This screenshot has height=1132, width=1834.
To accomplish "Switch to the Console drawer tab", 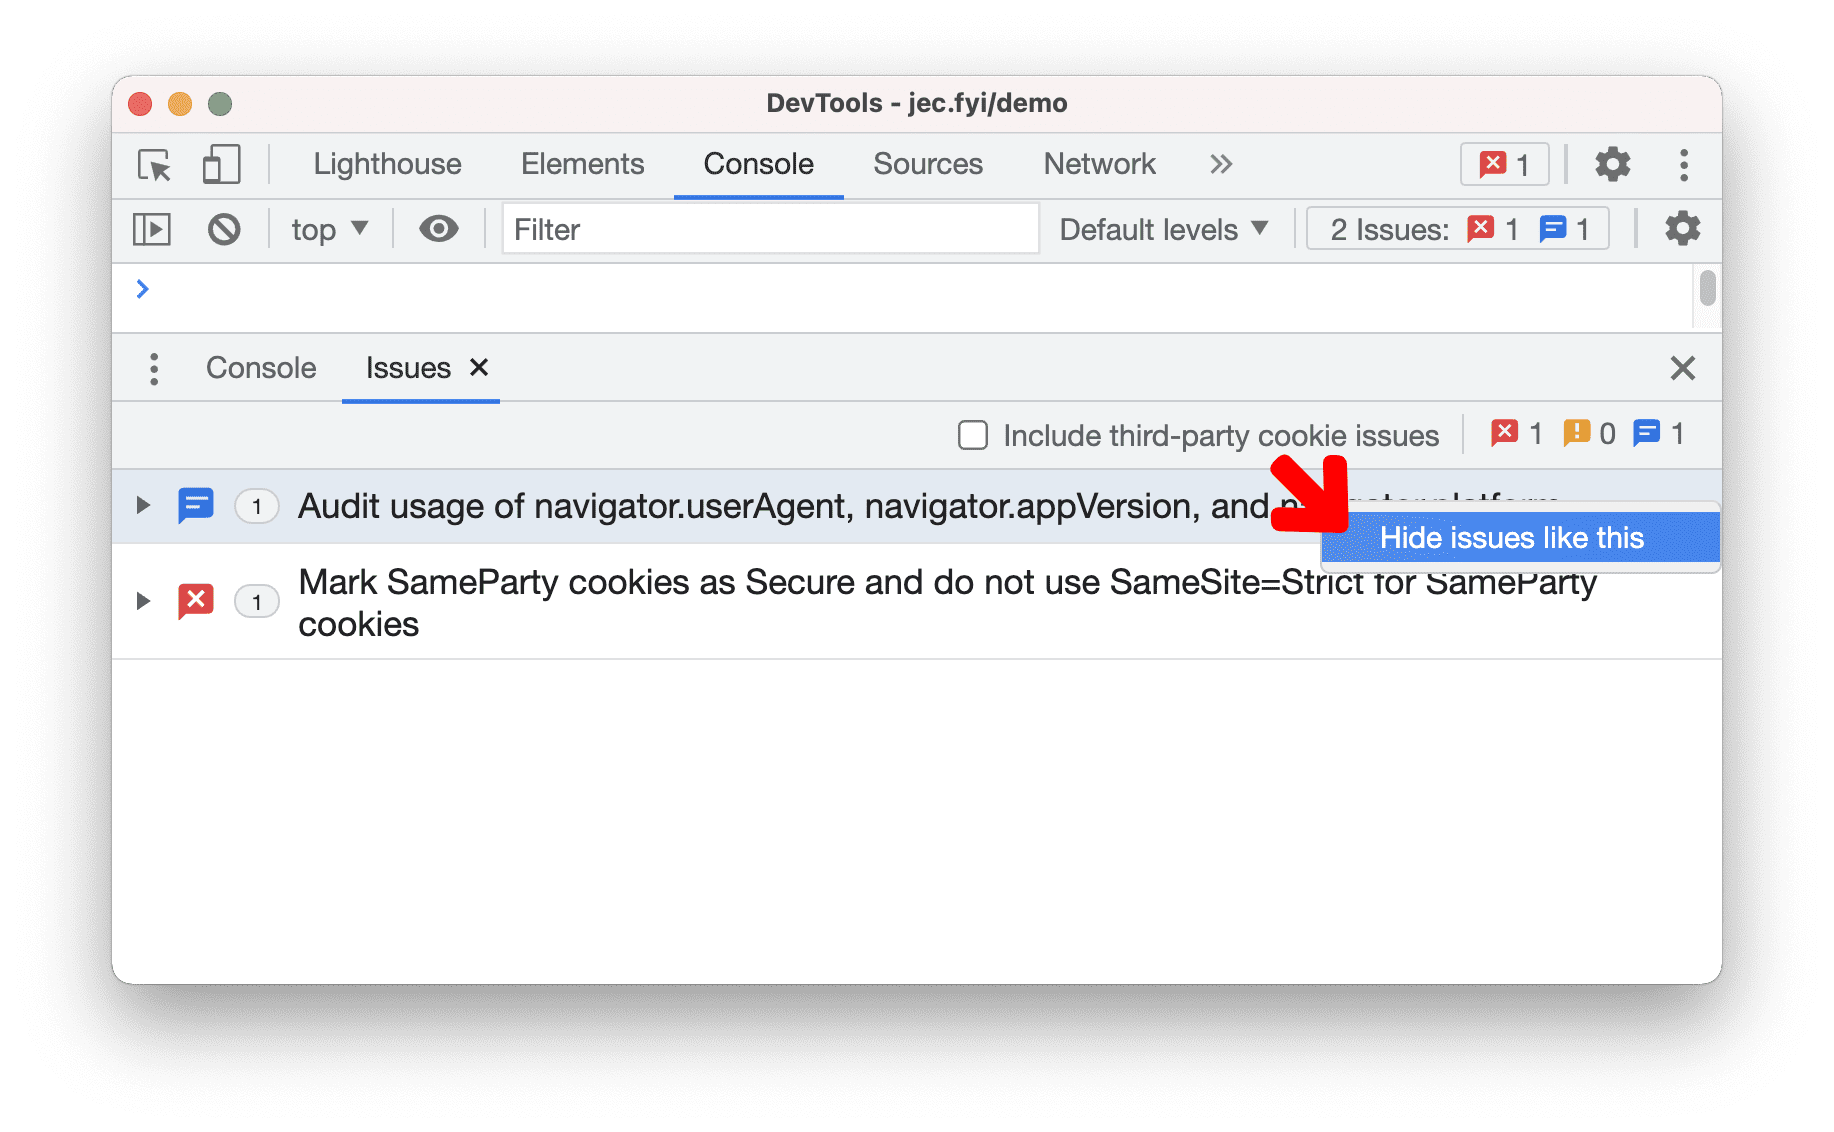I will (x=260, y=368).
